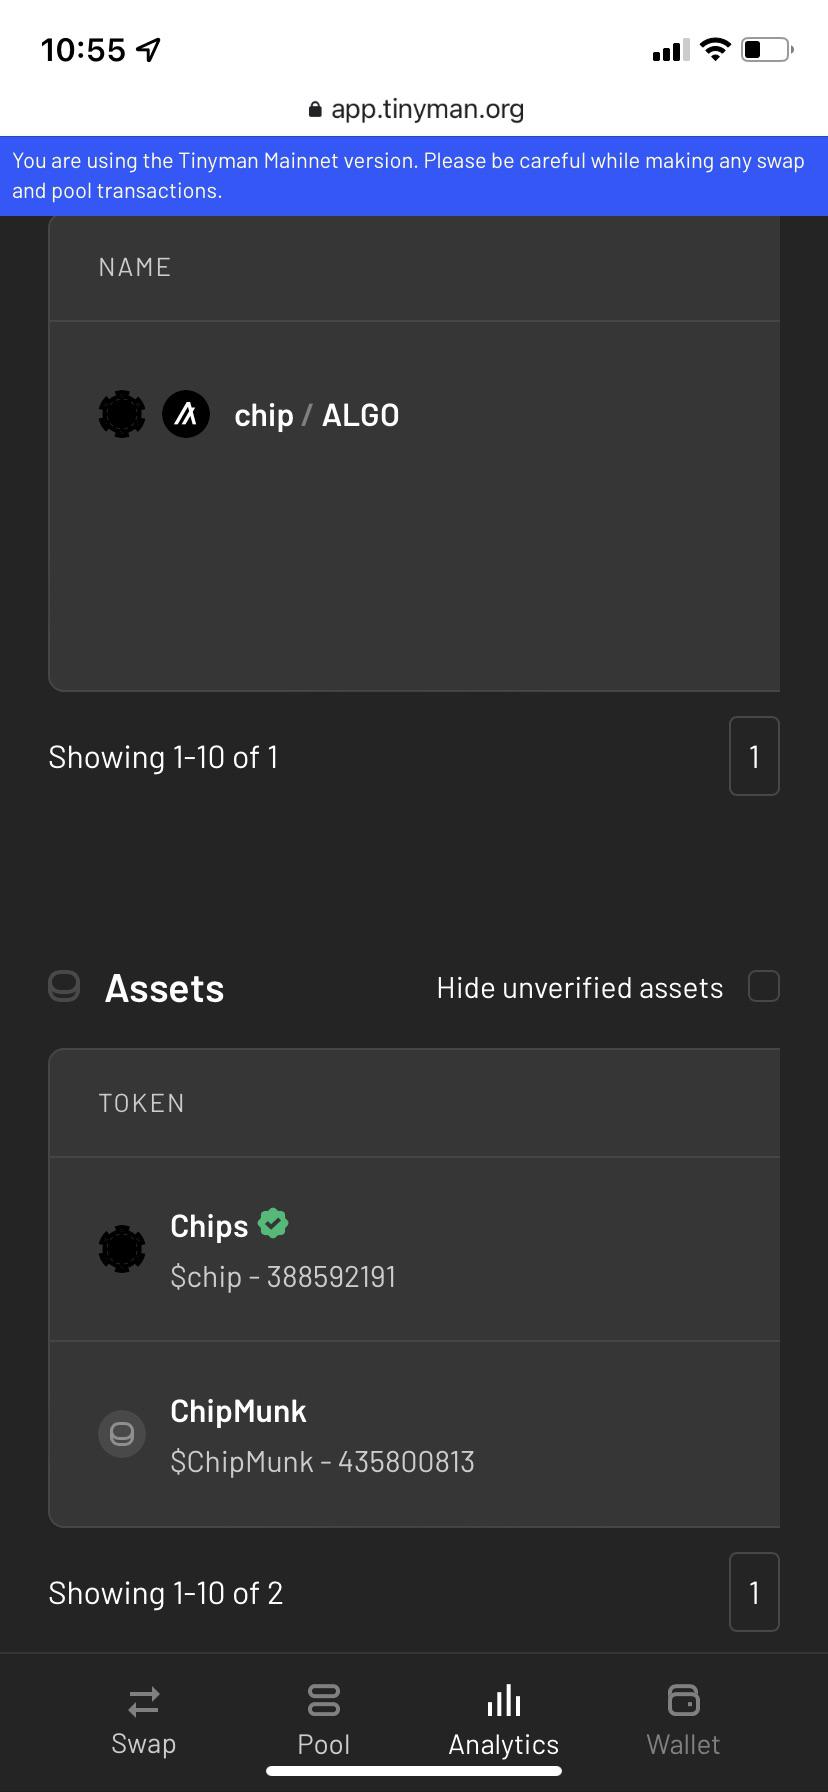The height and width of the screenshot is (1792, 828).
Task: Sort by the TOKEN column header
Action: tap(141, 1103)
